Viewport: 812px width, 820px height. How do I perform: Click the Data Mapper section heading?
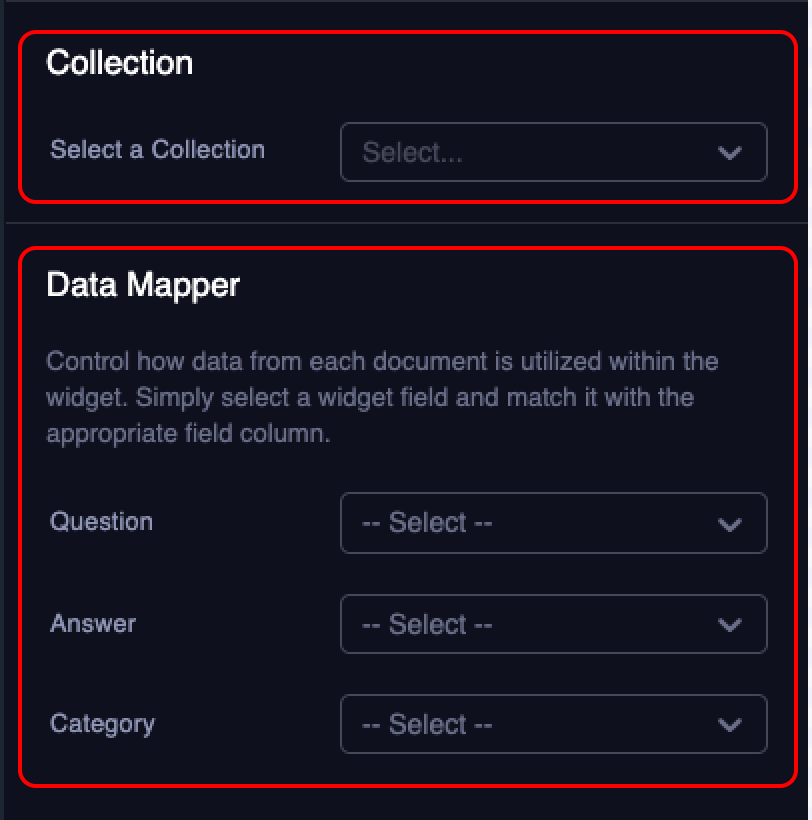pyautogui.click(x=144, y=285)
